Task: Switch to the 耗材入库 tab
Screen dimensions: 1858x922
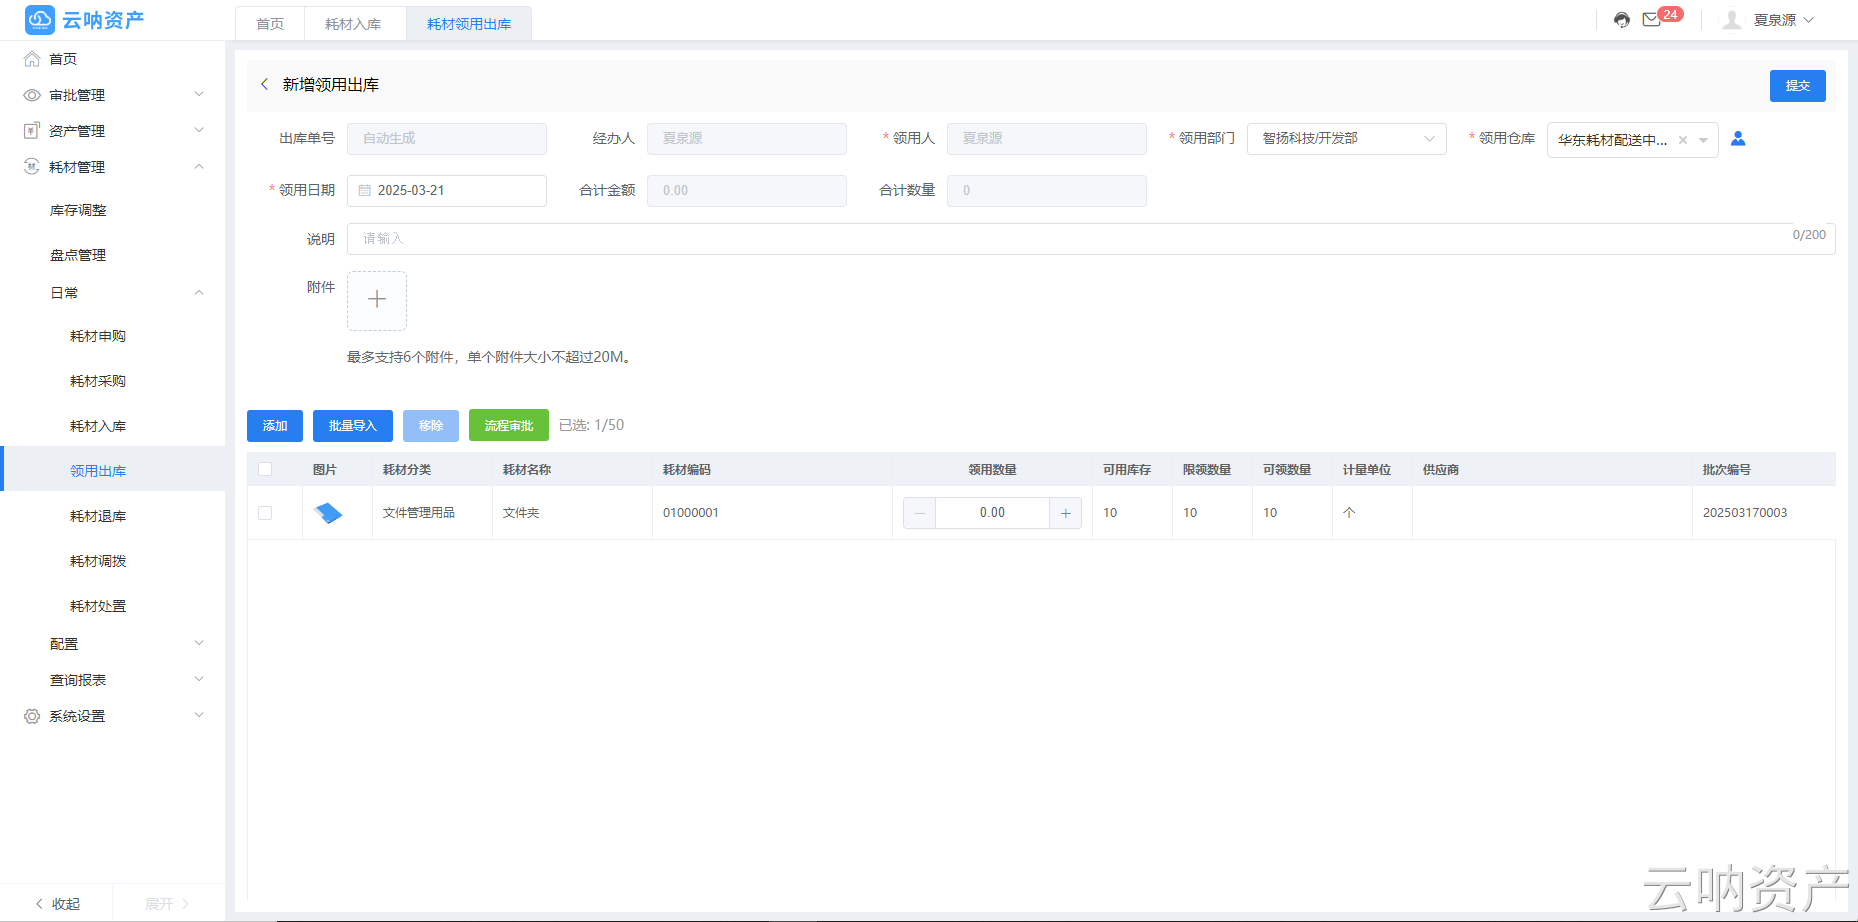Action: tap(353, 24)
